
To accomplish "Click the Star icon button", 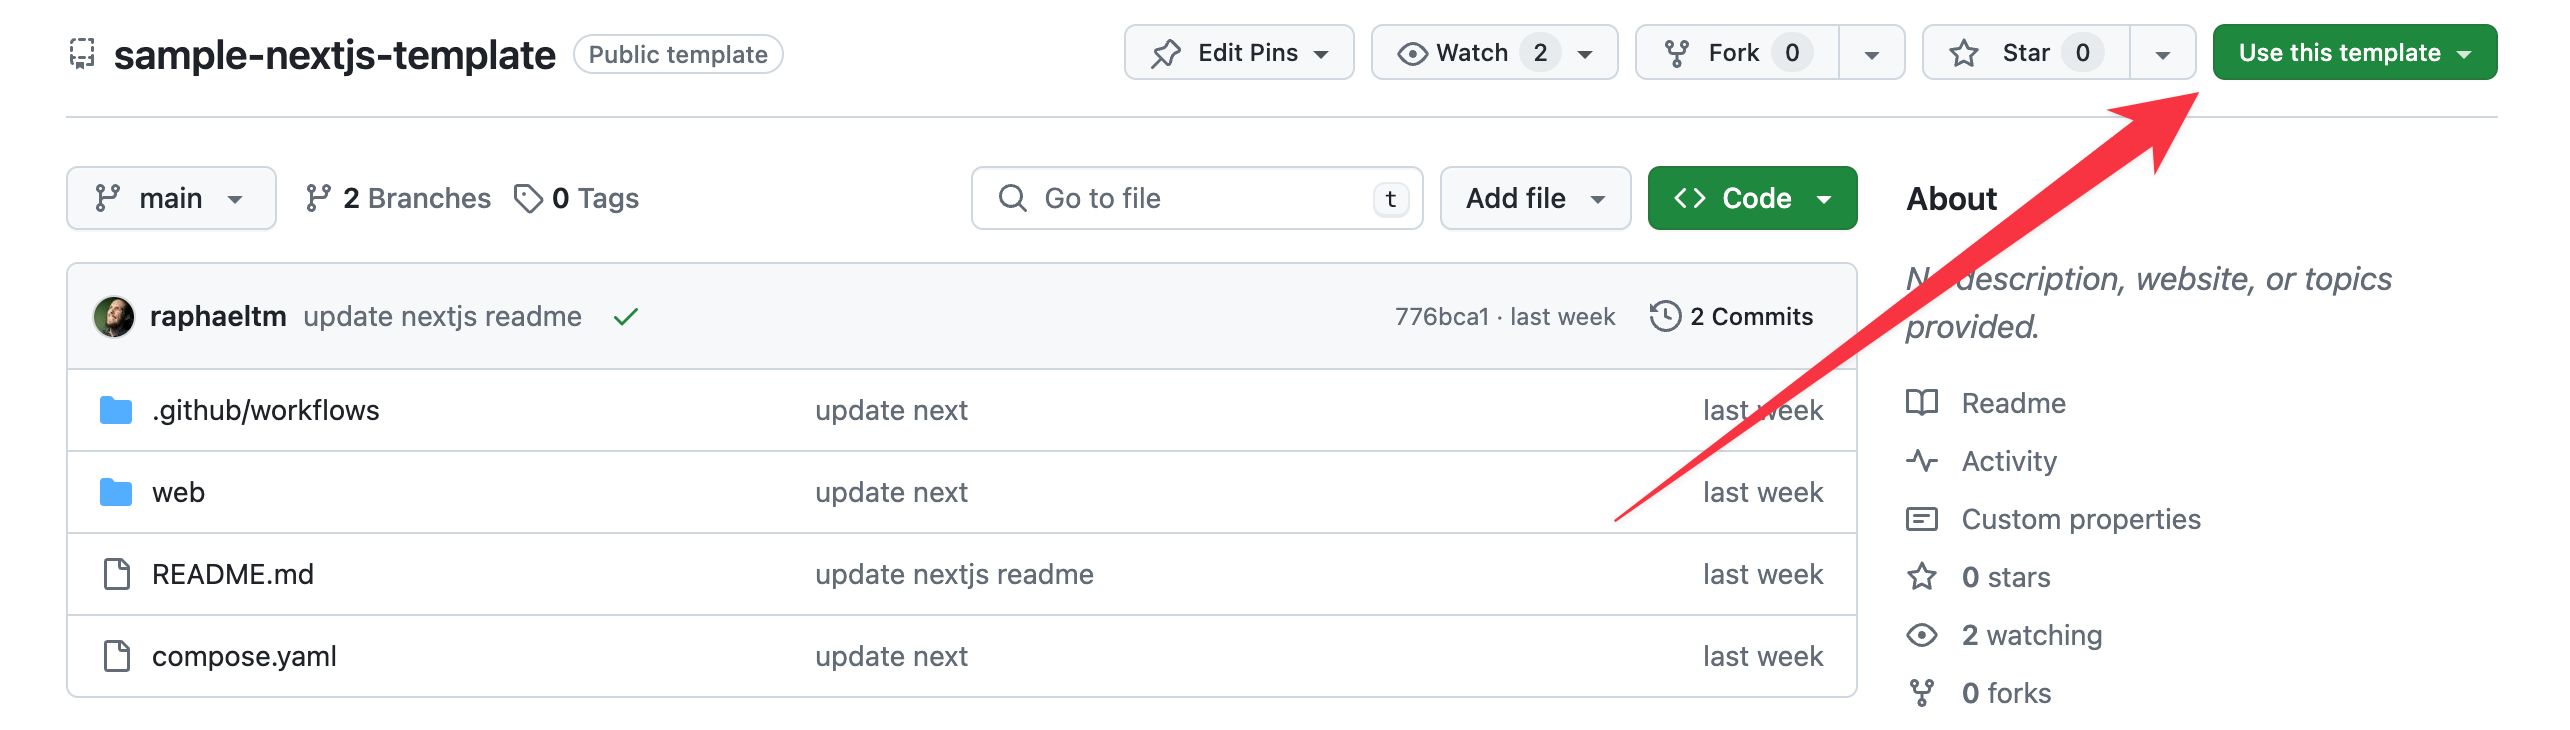I will click(x=1964, y=53).
